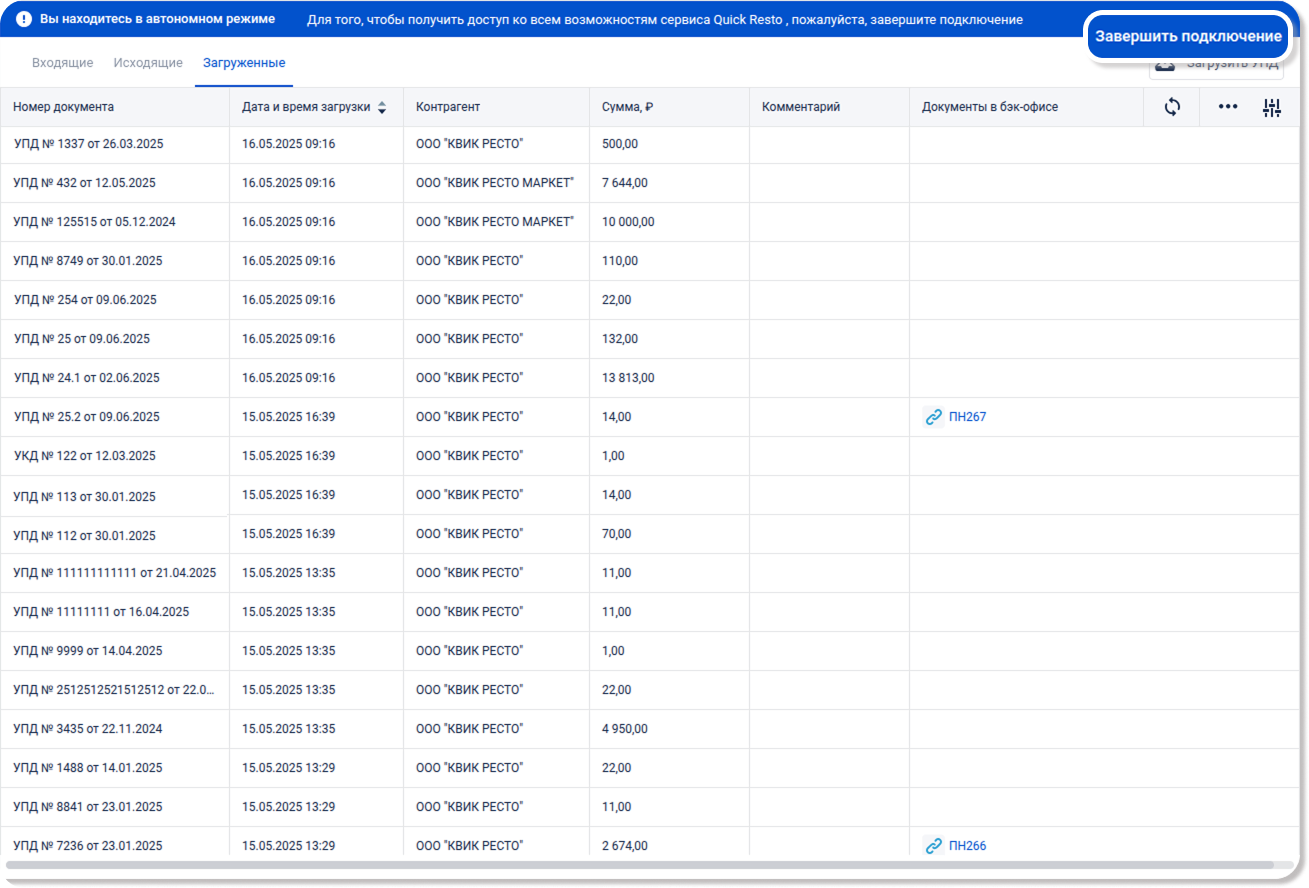Viewport: 1309px width, 888px height.
Task: Click the chain link icon beside ПН266
Action: tap(933, 846)
